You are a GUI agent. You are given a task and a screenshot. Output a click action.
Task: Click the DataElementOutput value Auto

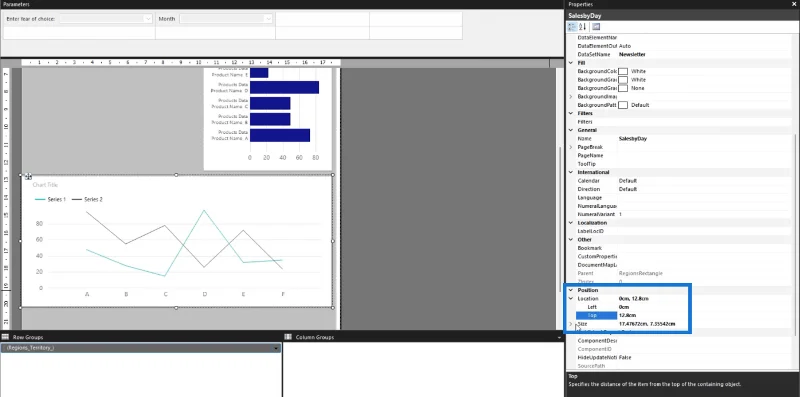625,46
